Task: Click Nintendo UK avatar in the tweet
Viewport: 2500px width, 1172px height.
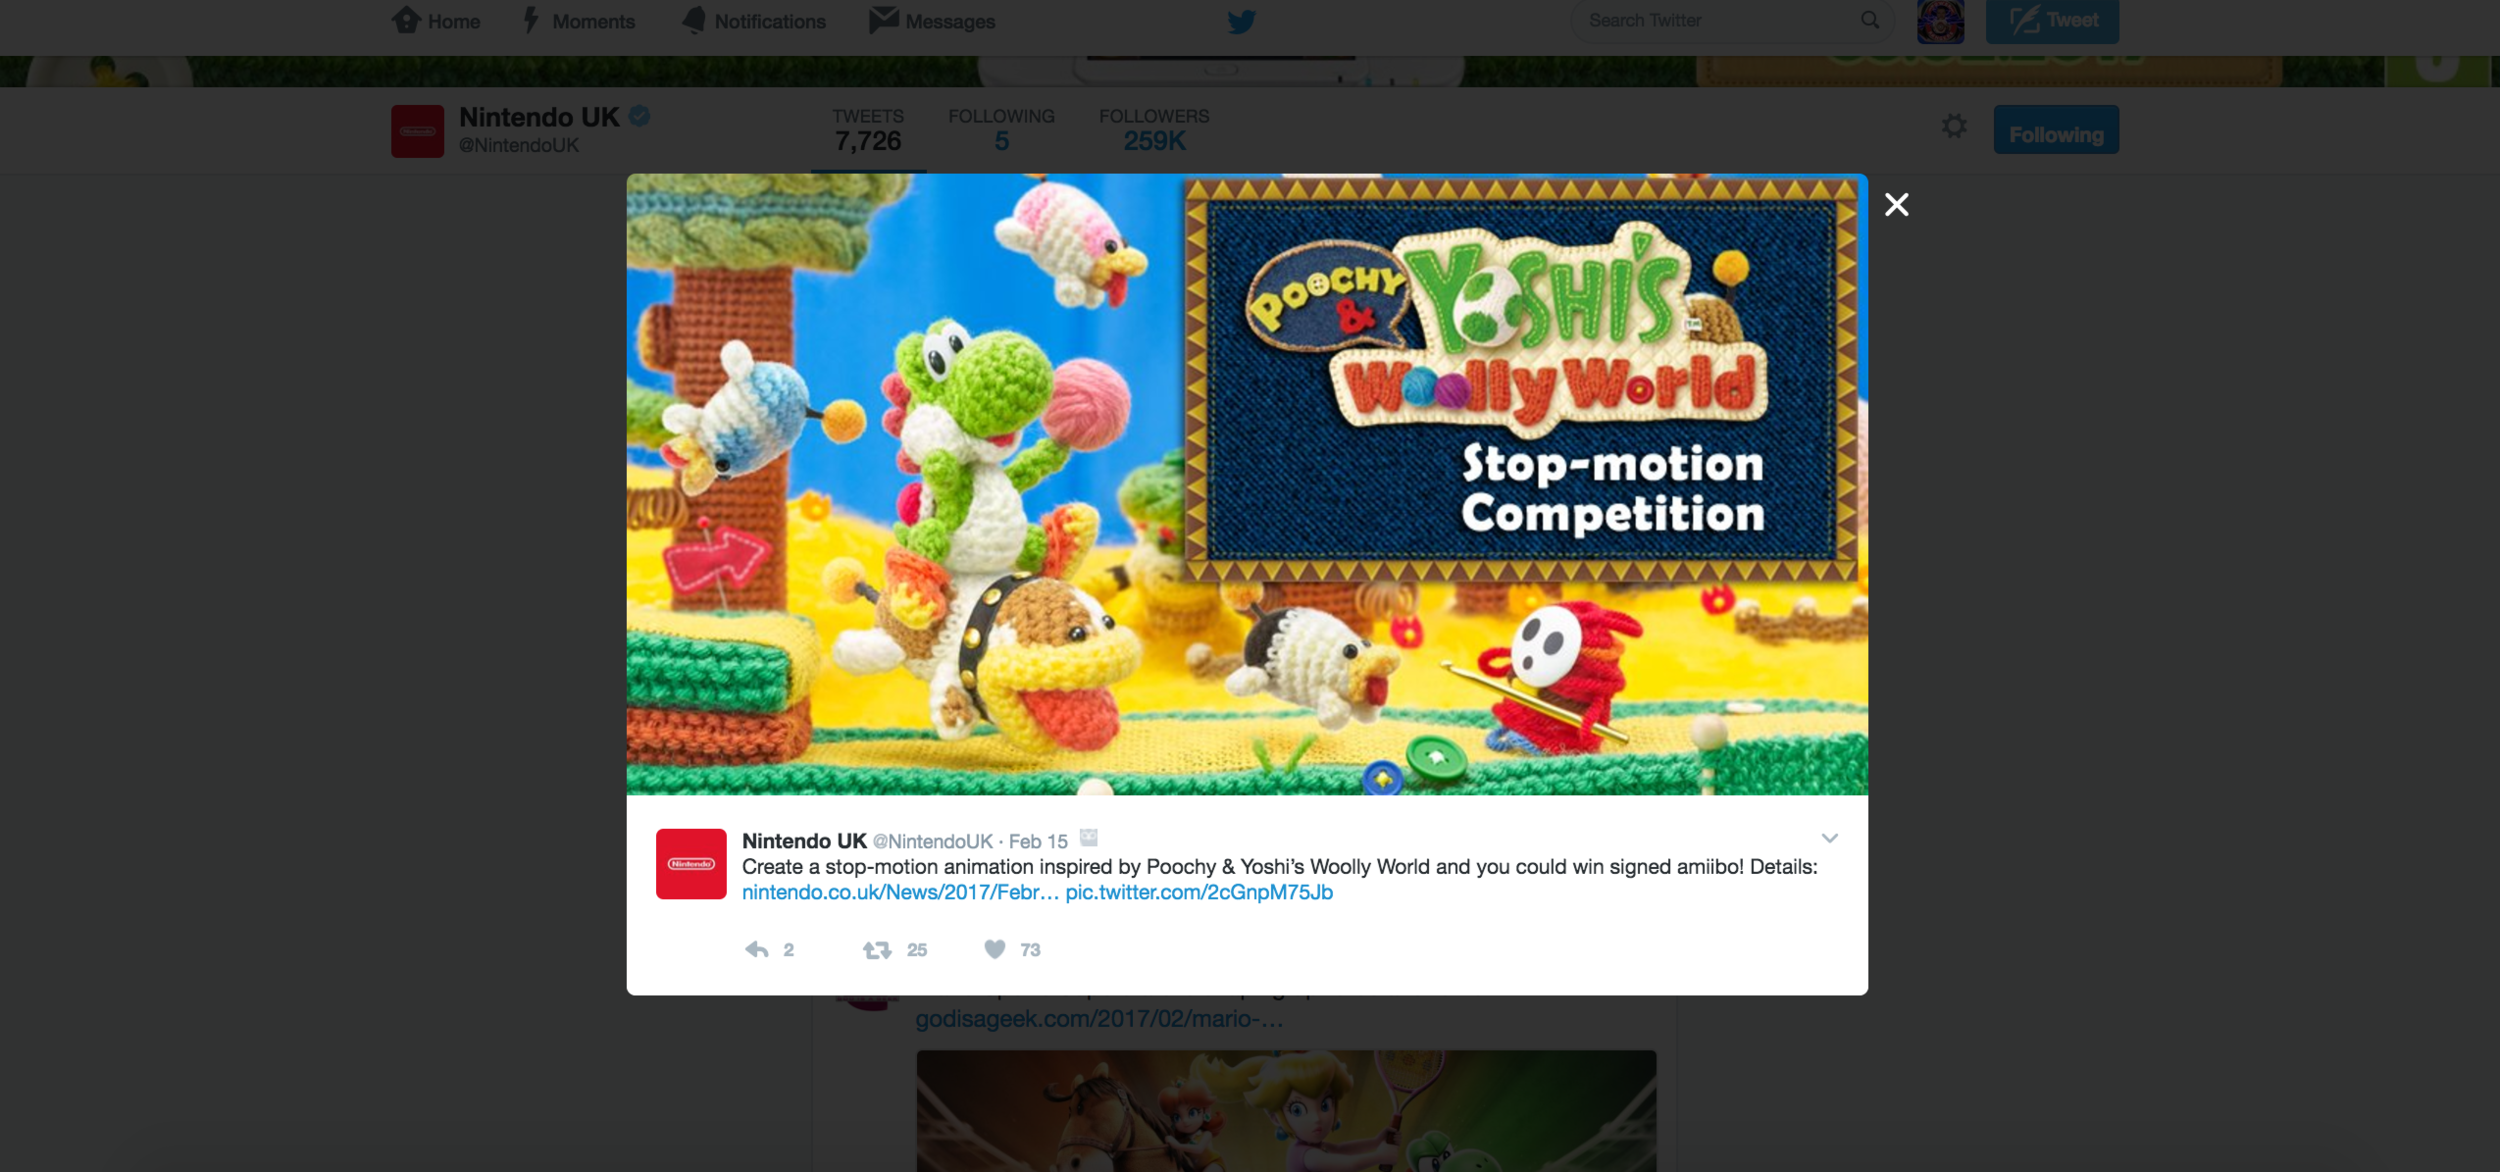Action: (x=691, y=864)
